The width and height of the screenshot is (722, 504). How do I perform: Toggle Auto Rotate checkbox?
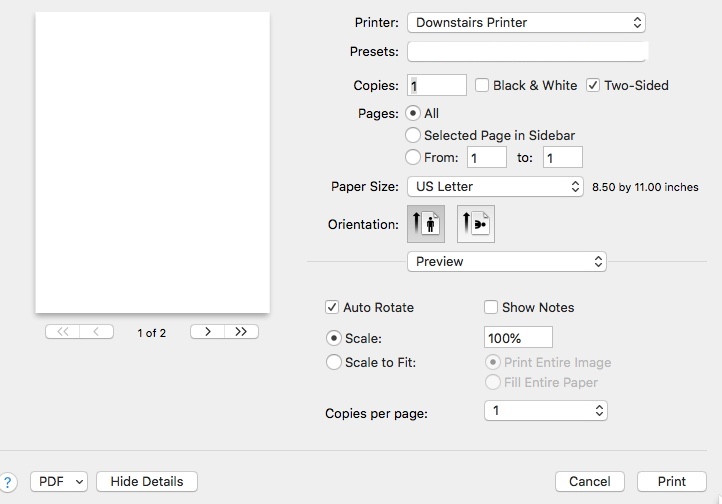click(332, 307)
